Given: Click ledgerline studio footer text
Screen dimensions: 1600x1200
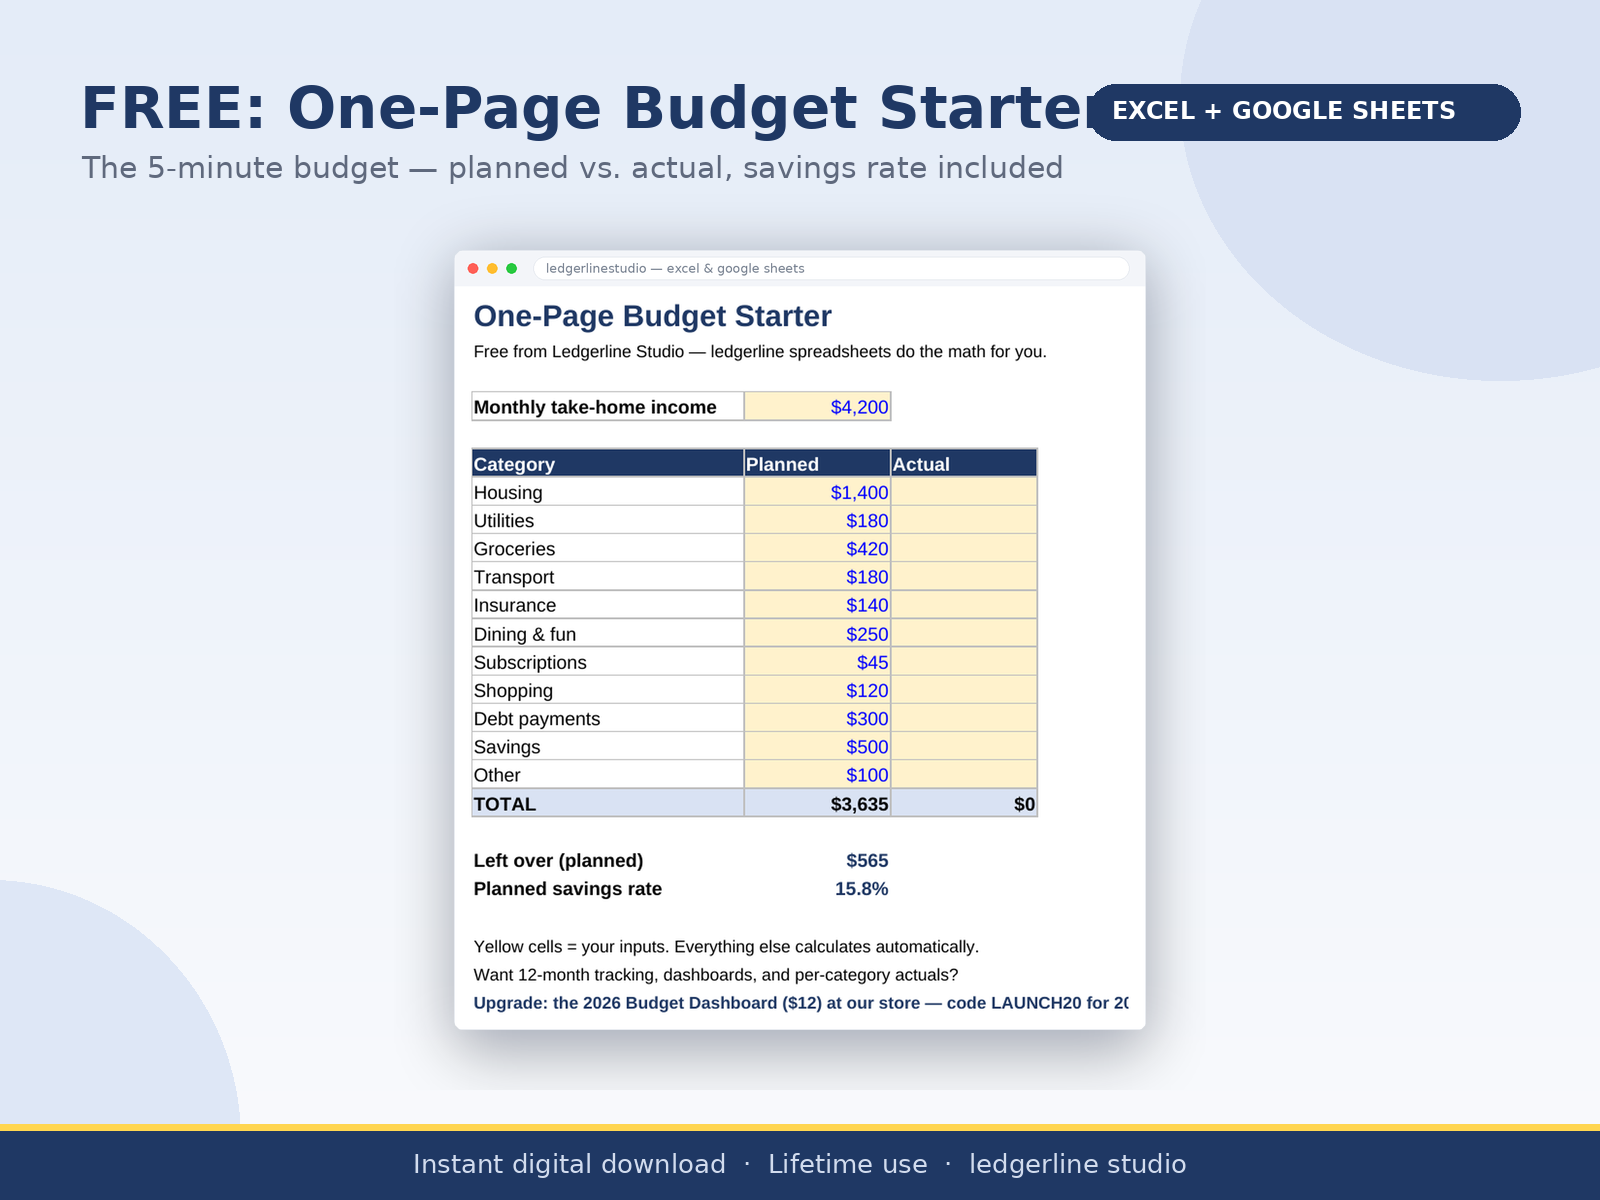Looking at the screenshot, I should pyautogui.click(x=1078, y=1164).
